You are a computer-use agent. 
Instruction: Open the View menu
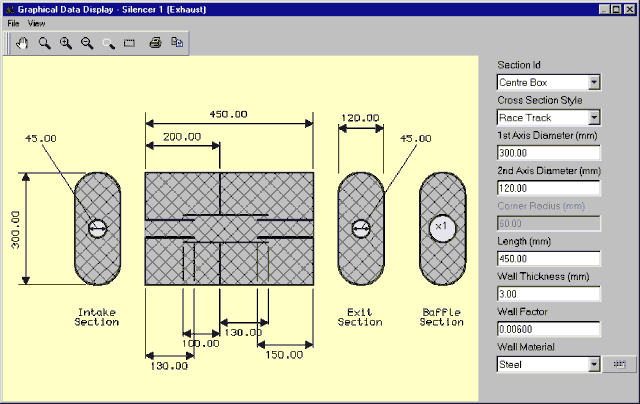(36, 23)
